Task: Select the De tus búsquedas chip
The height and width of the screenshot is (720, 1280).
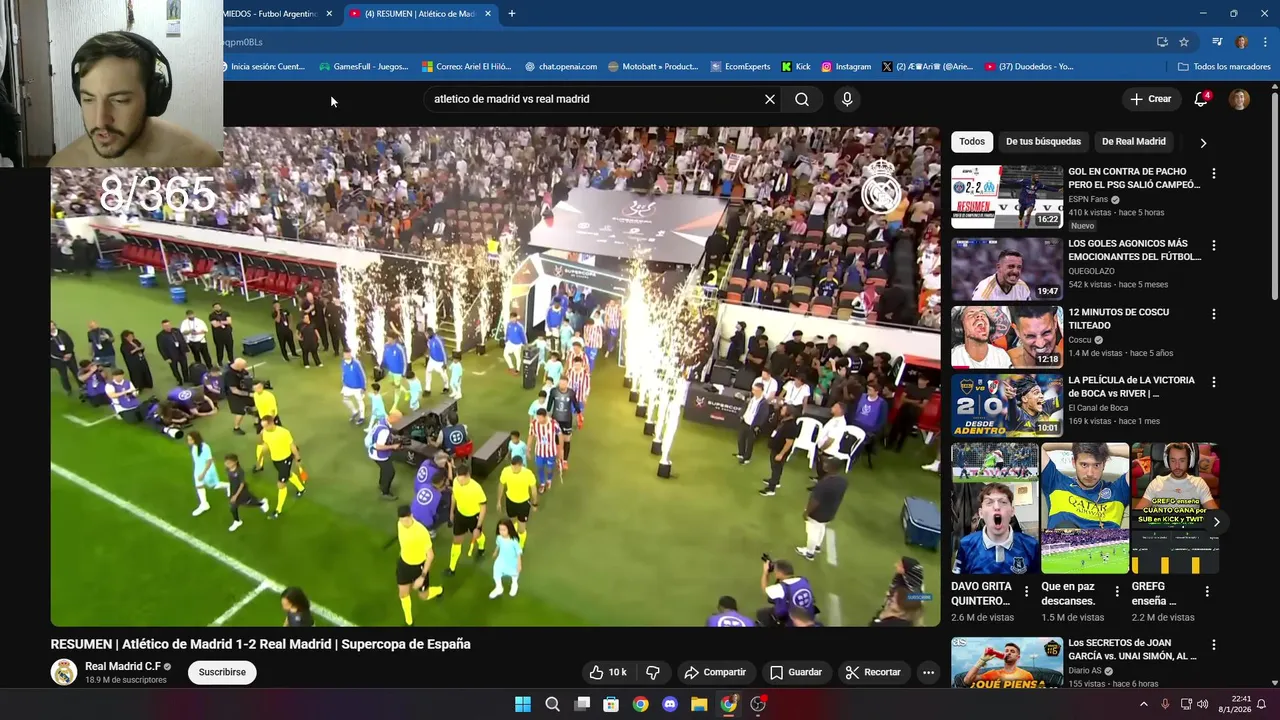Action: click(x=1043, y=142)
